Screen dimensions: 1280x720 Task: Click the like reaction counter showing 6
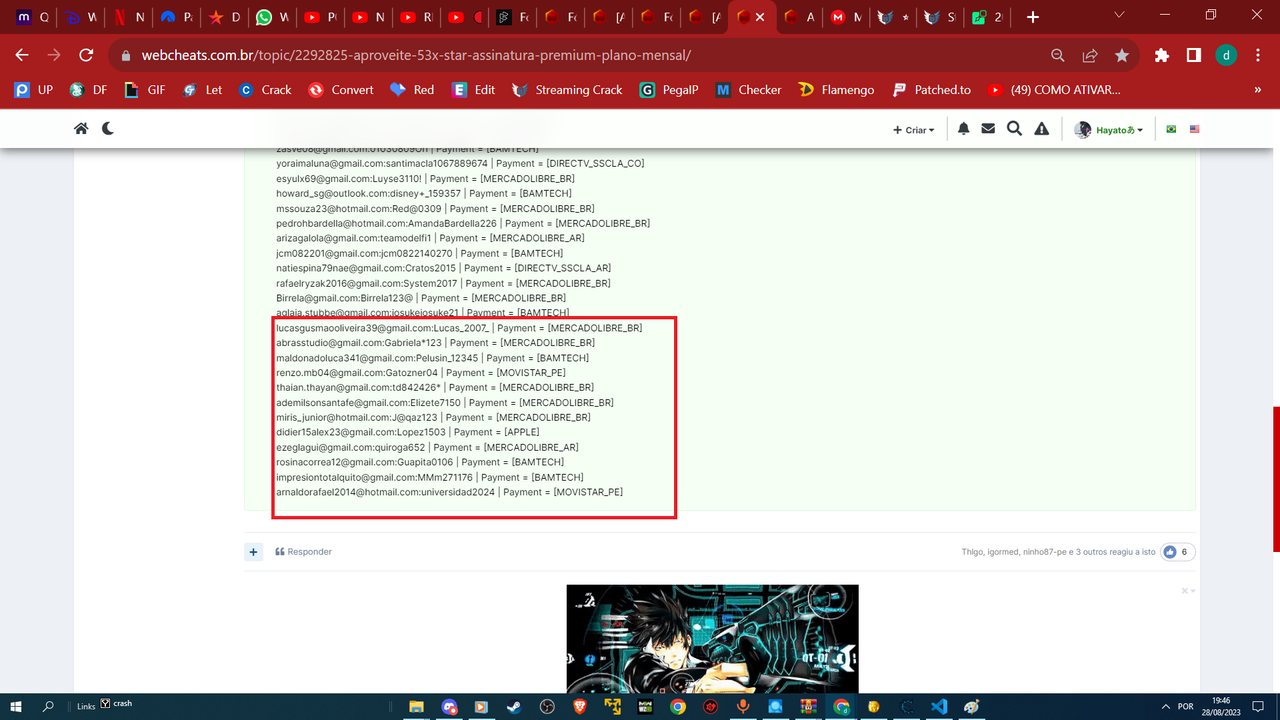[x=1177, y=552]
